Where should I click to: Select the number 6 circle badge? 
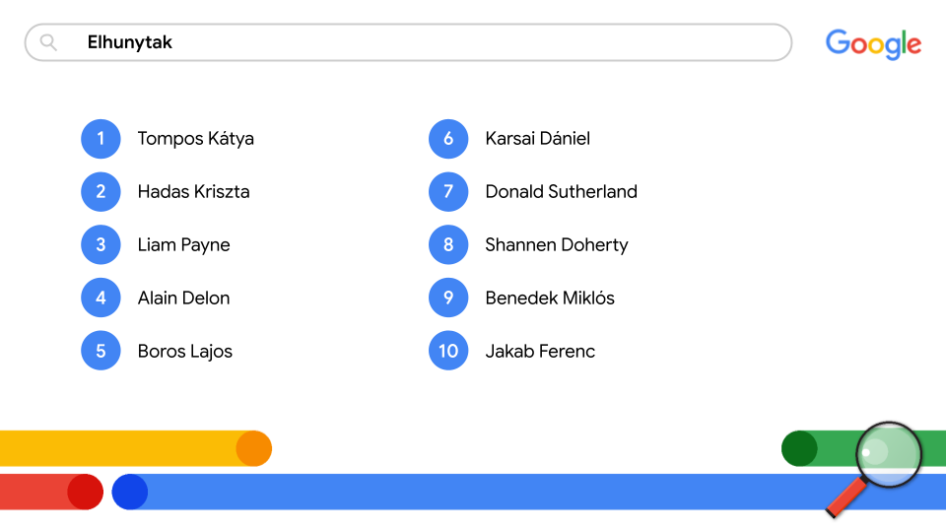click(448, 139)
